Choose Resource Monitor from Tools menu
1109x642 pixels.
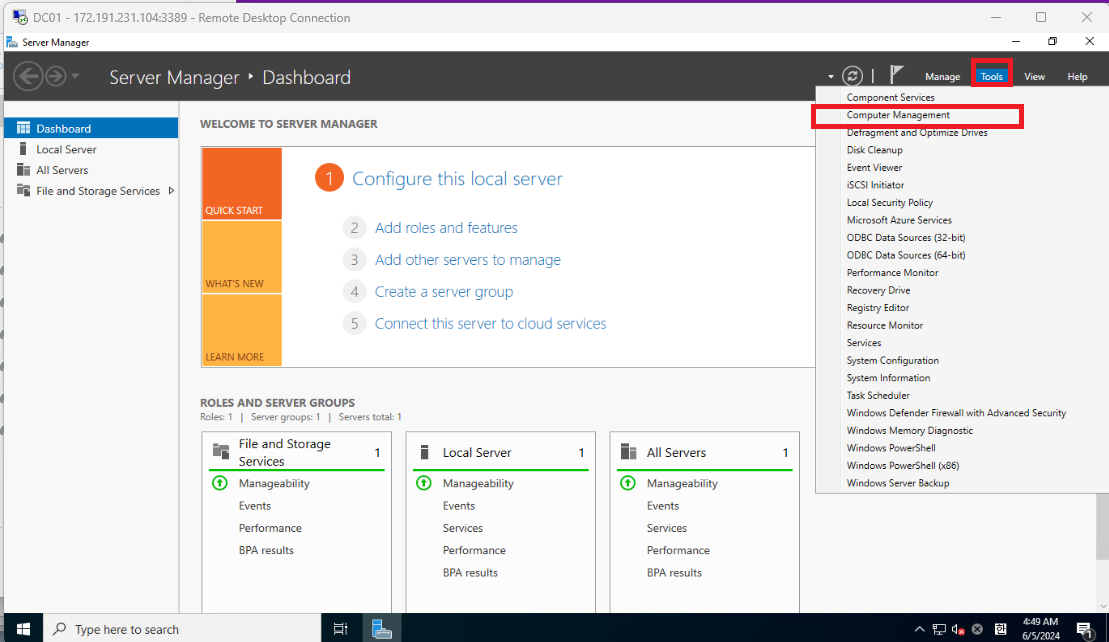pos(885,325)
